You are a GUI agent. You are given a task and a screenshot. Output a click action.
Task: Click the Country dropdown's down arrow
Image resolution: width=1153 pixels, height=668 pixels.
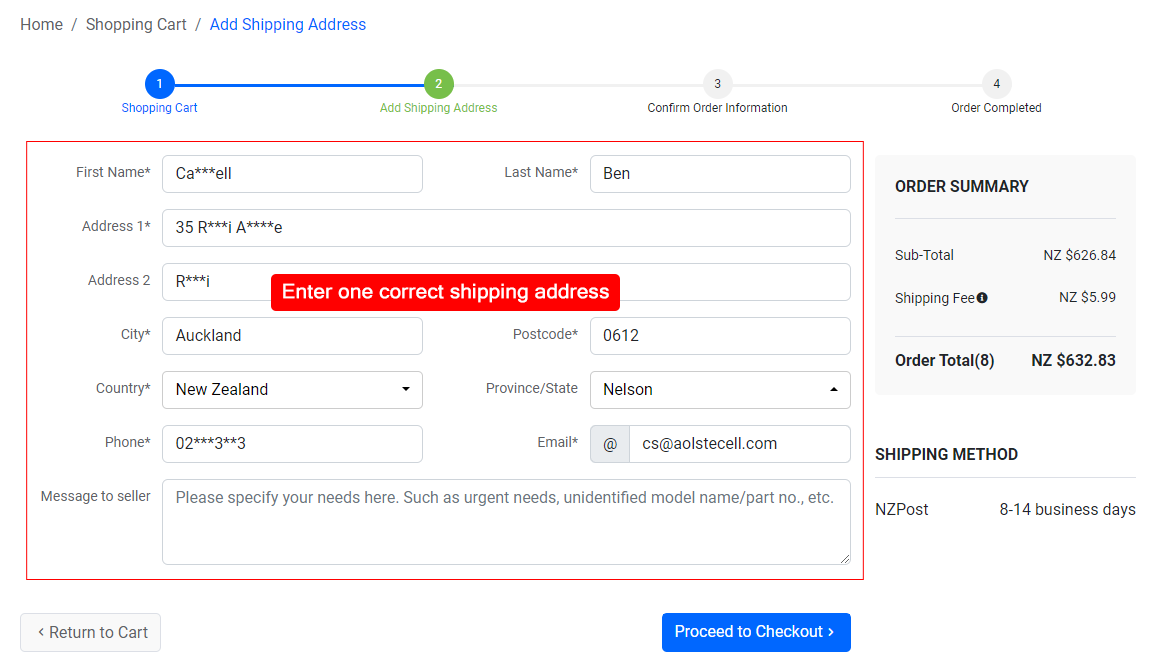(404, 389)
